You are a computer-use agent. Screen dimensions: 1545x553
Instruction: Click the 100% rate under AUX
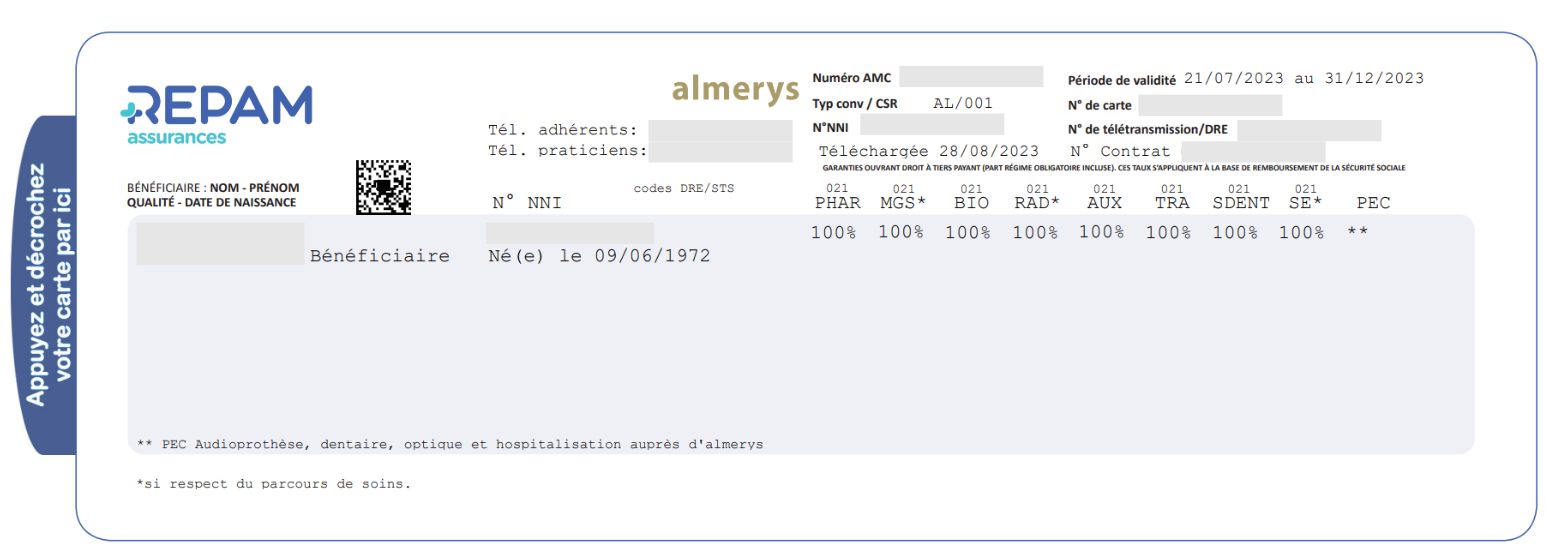(1102, 233)
